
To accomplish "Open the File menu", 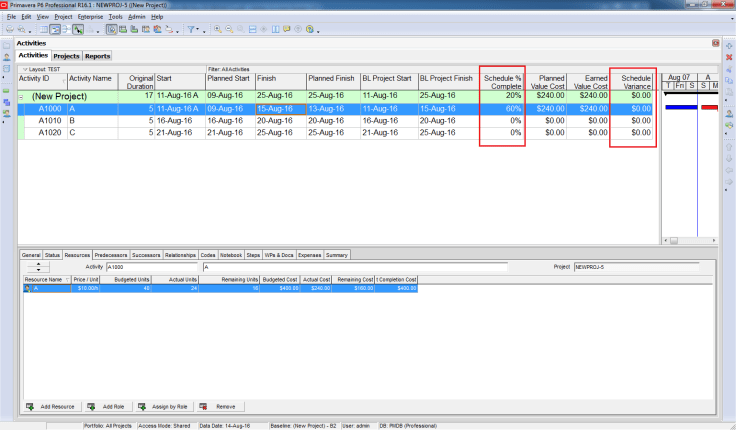I will (11, 16).
